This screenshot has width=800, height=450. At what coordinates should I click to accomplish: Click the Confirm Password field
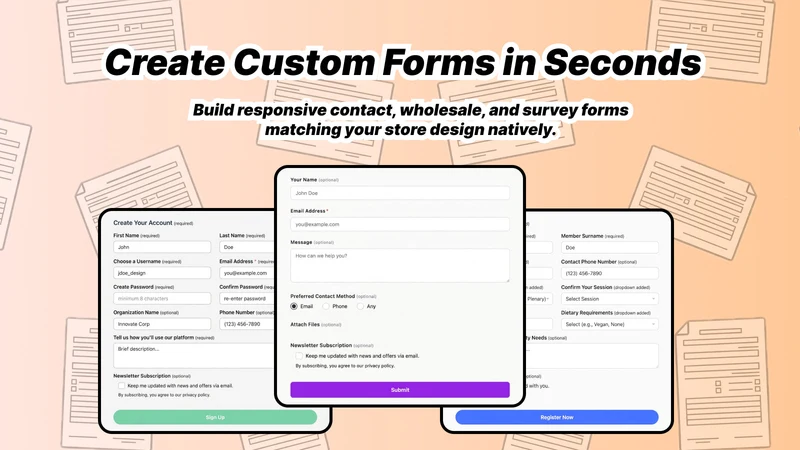point(247,298)
